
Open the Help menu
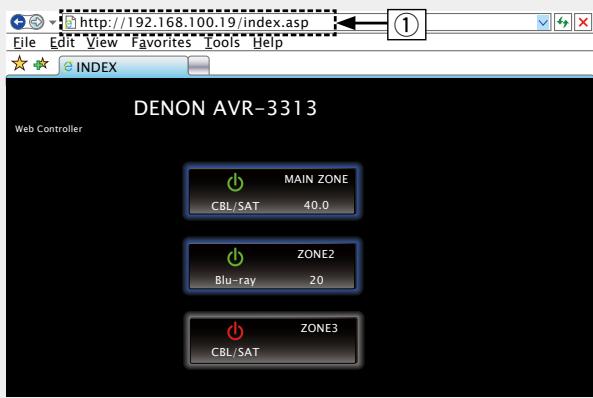(x=268, y=42)
